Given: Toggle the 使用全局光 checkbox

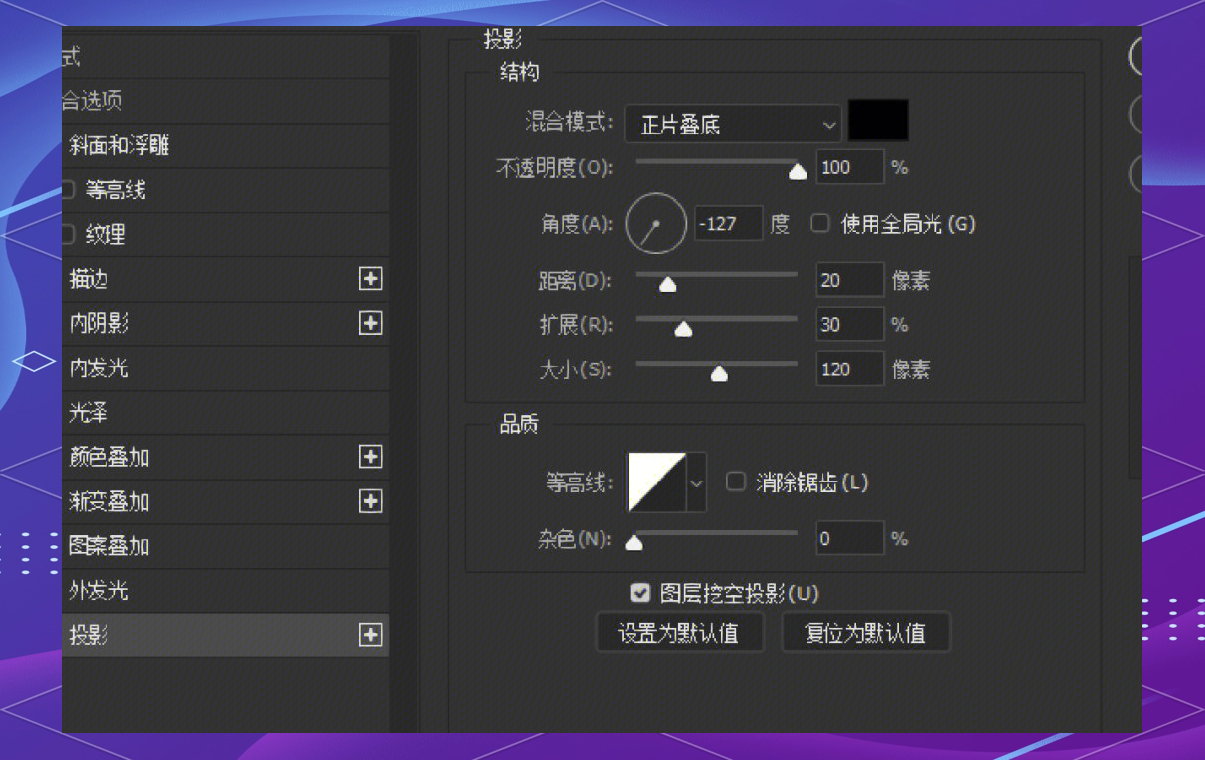Looking at the screenshot, I should point(820,224).
